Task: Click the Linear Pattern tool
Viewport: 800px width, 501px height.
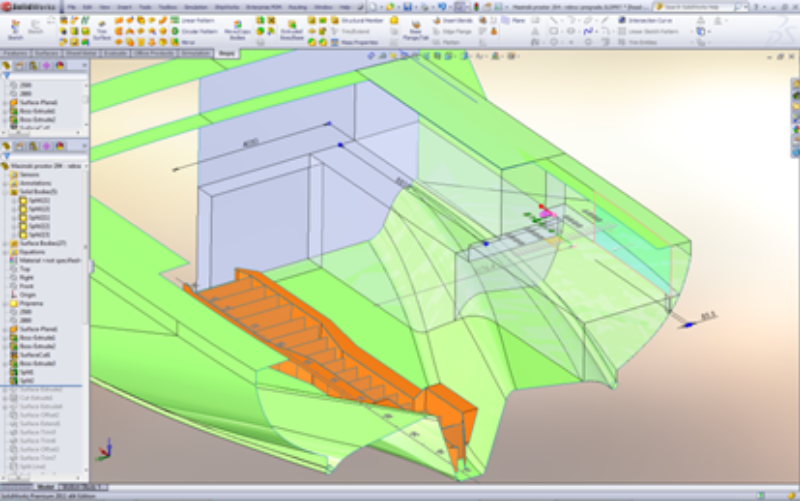Action: [x=193, y=19]
